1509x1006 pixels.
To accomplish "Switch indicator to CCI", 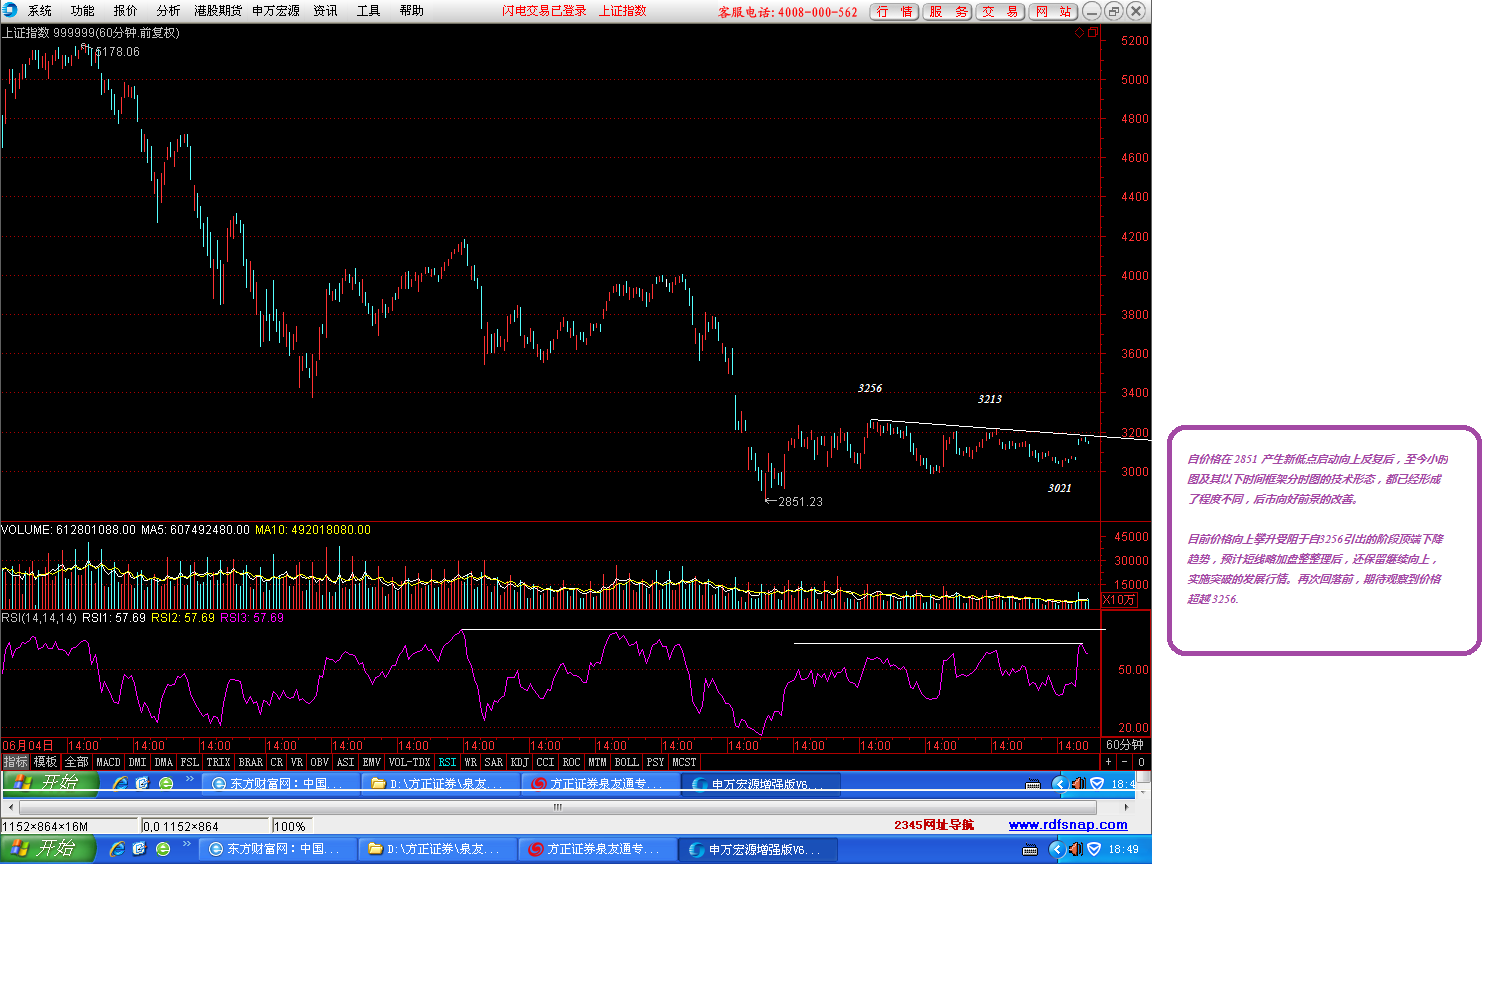I will point(545,762).
